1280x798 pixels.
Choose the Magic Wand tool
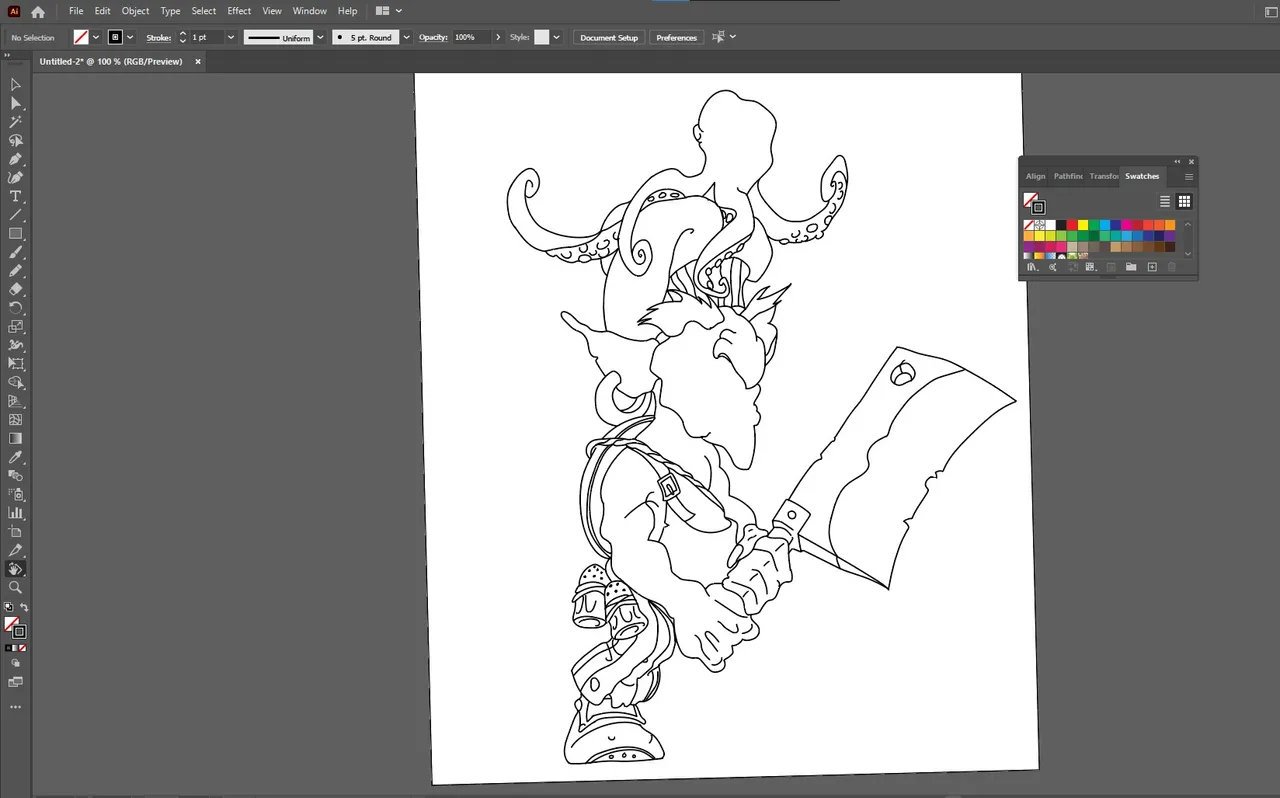[15, 122]
